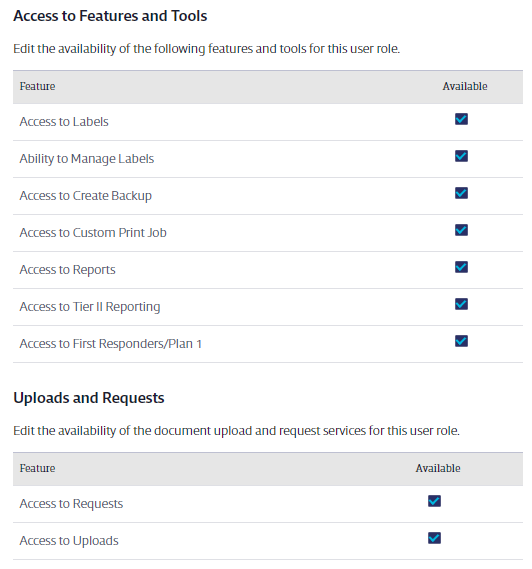Uncheck the Access to Reports checkbox
The width and height of the screenshot is (532, 569).
coord(461,267)
